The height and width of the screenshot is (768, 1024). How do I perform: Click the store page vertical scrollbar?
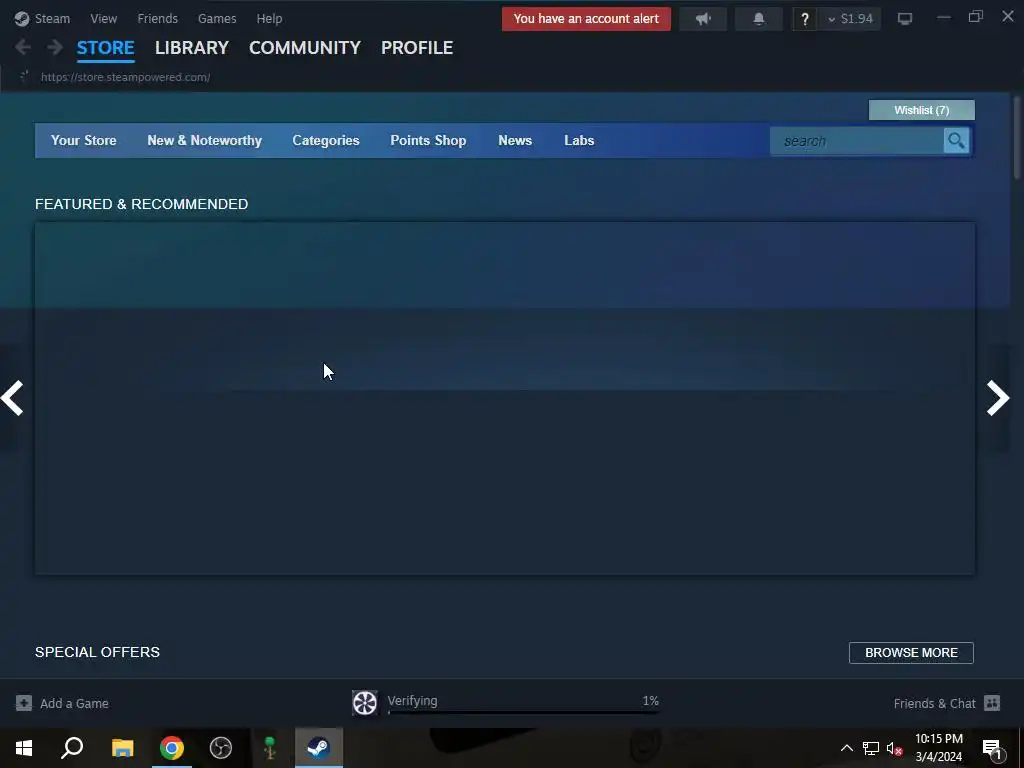click(1016, 137)
